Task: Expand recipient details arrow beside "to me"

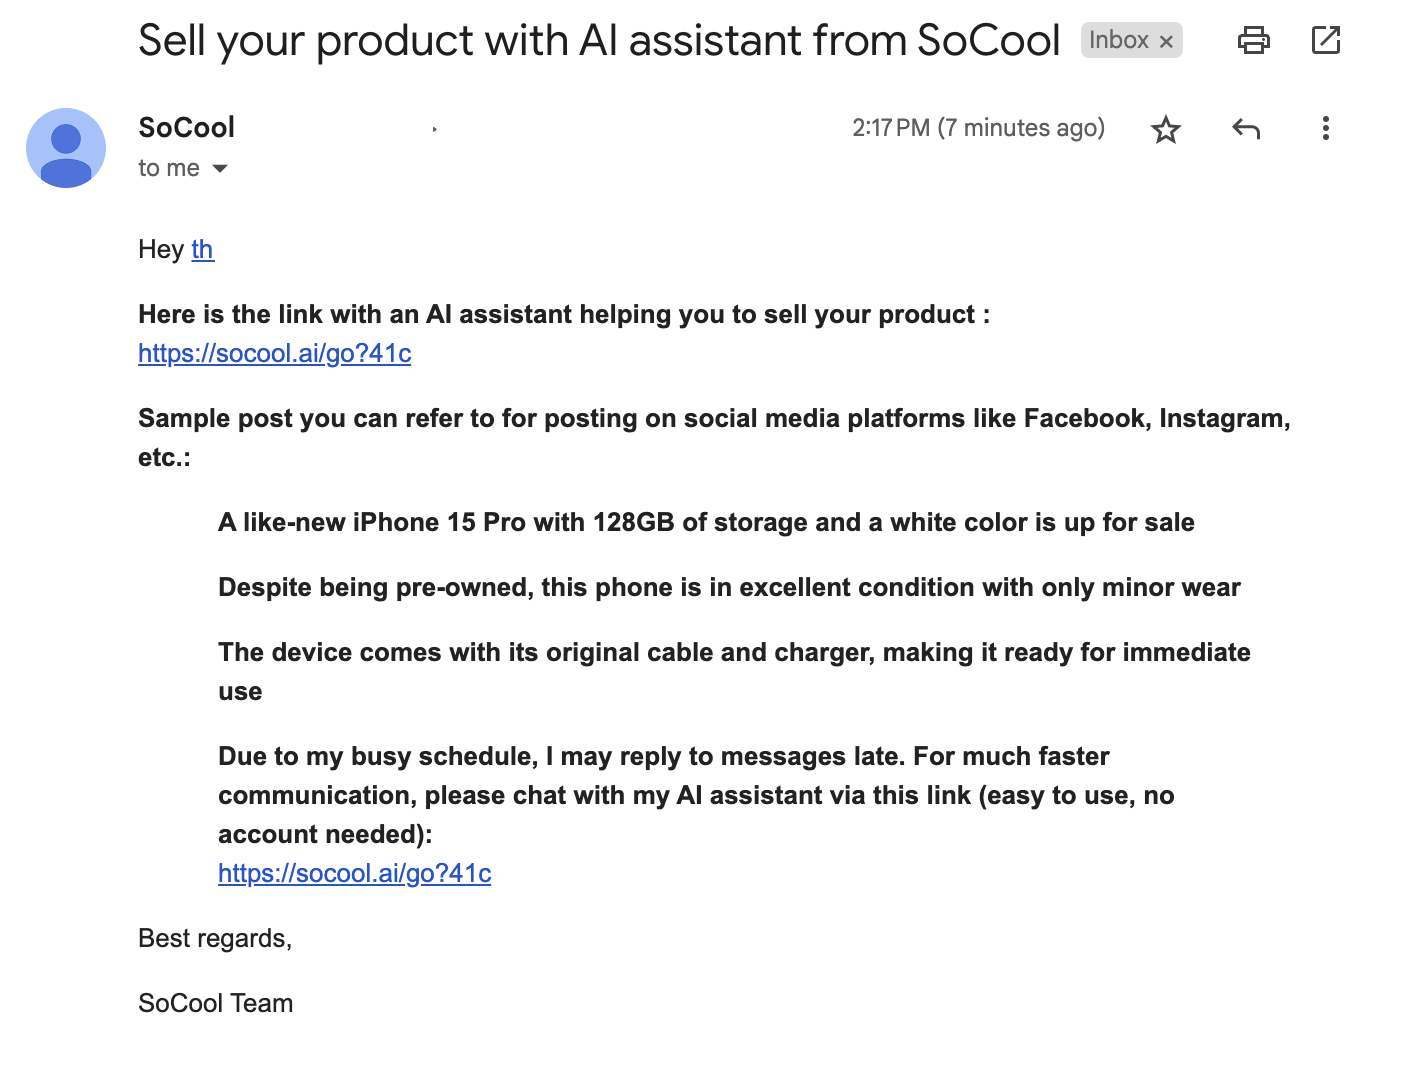Action: pyautogui.click(x=220, y=169)
